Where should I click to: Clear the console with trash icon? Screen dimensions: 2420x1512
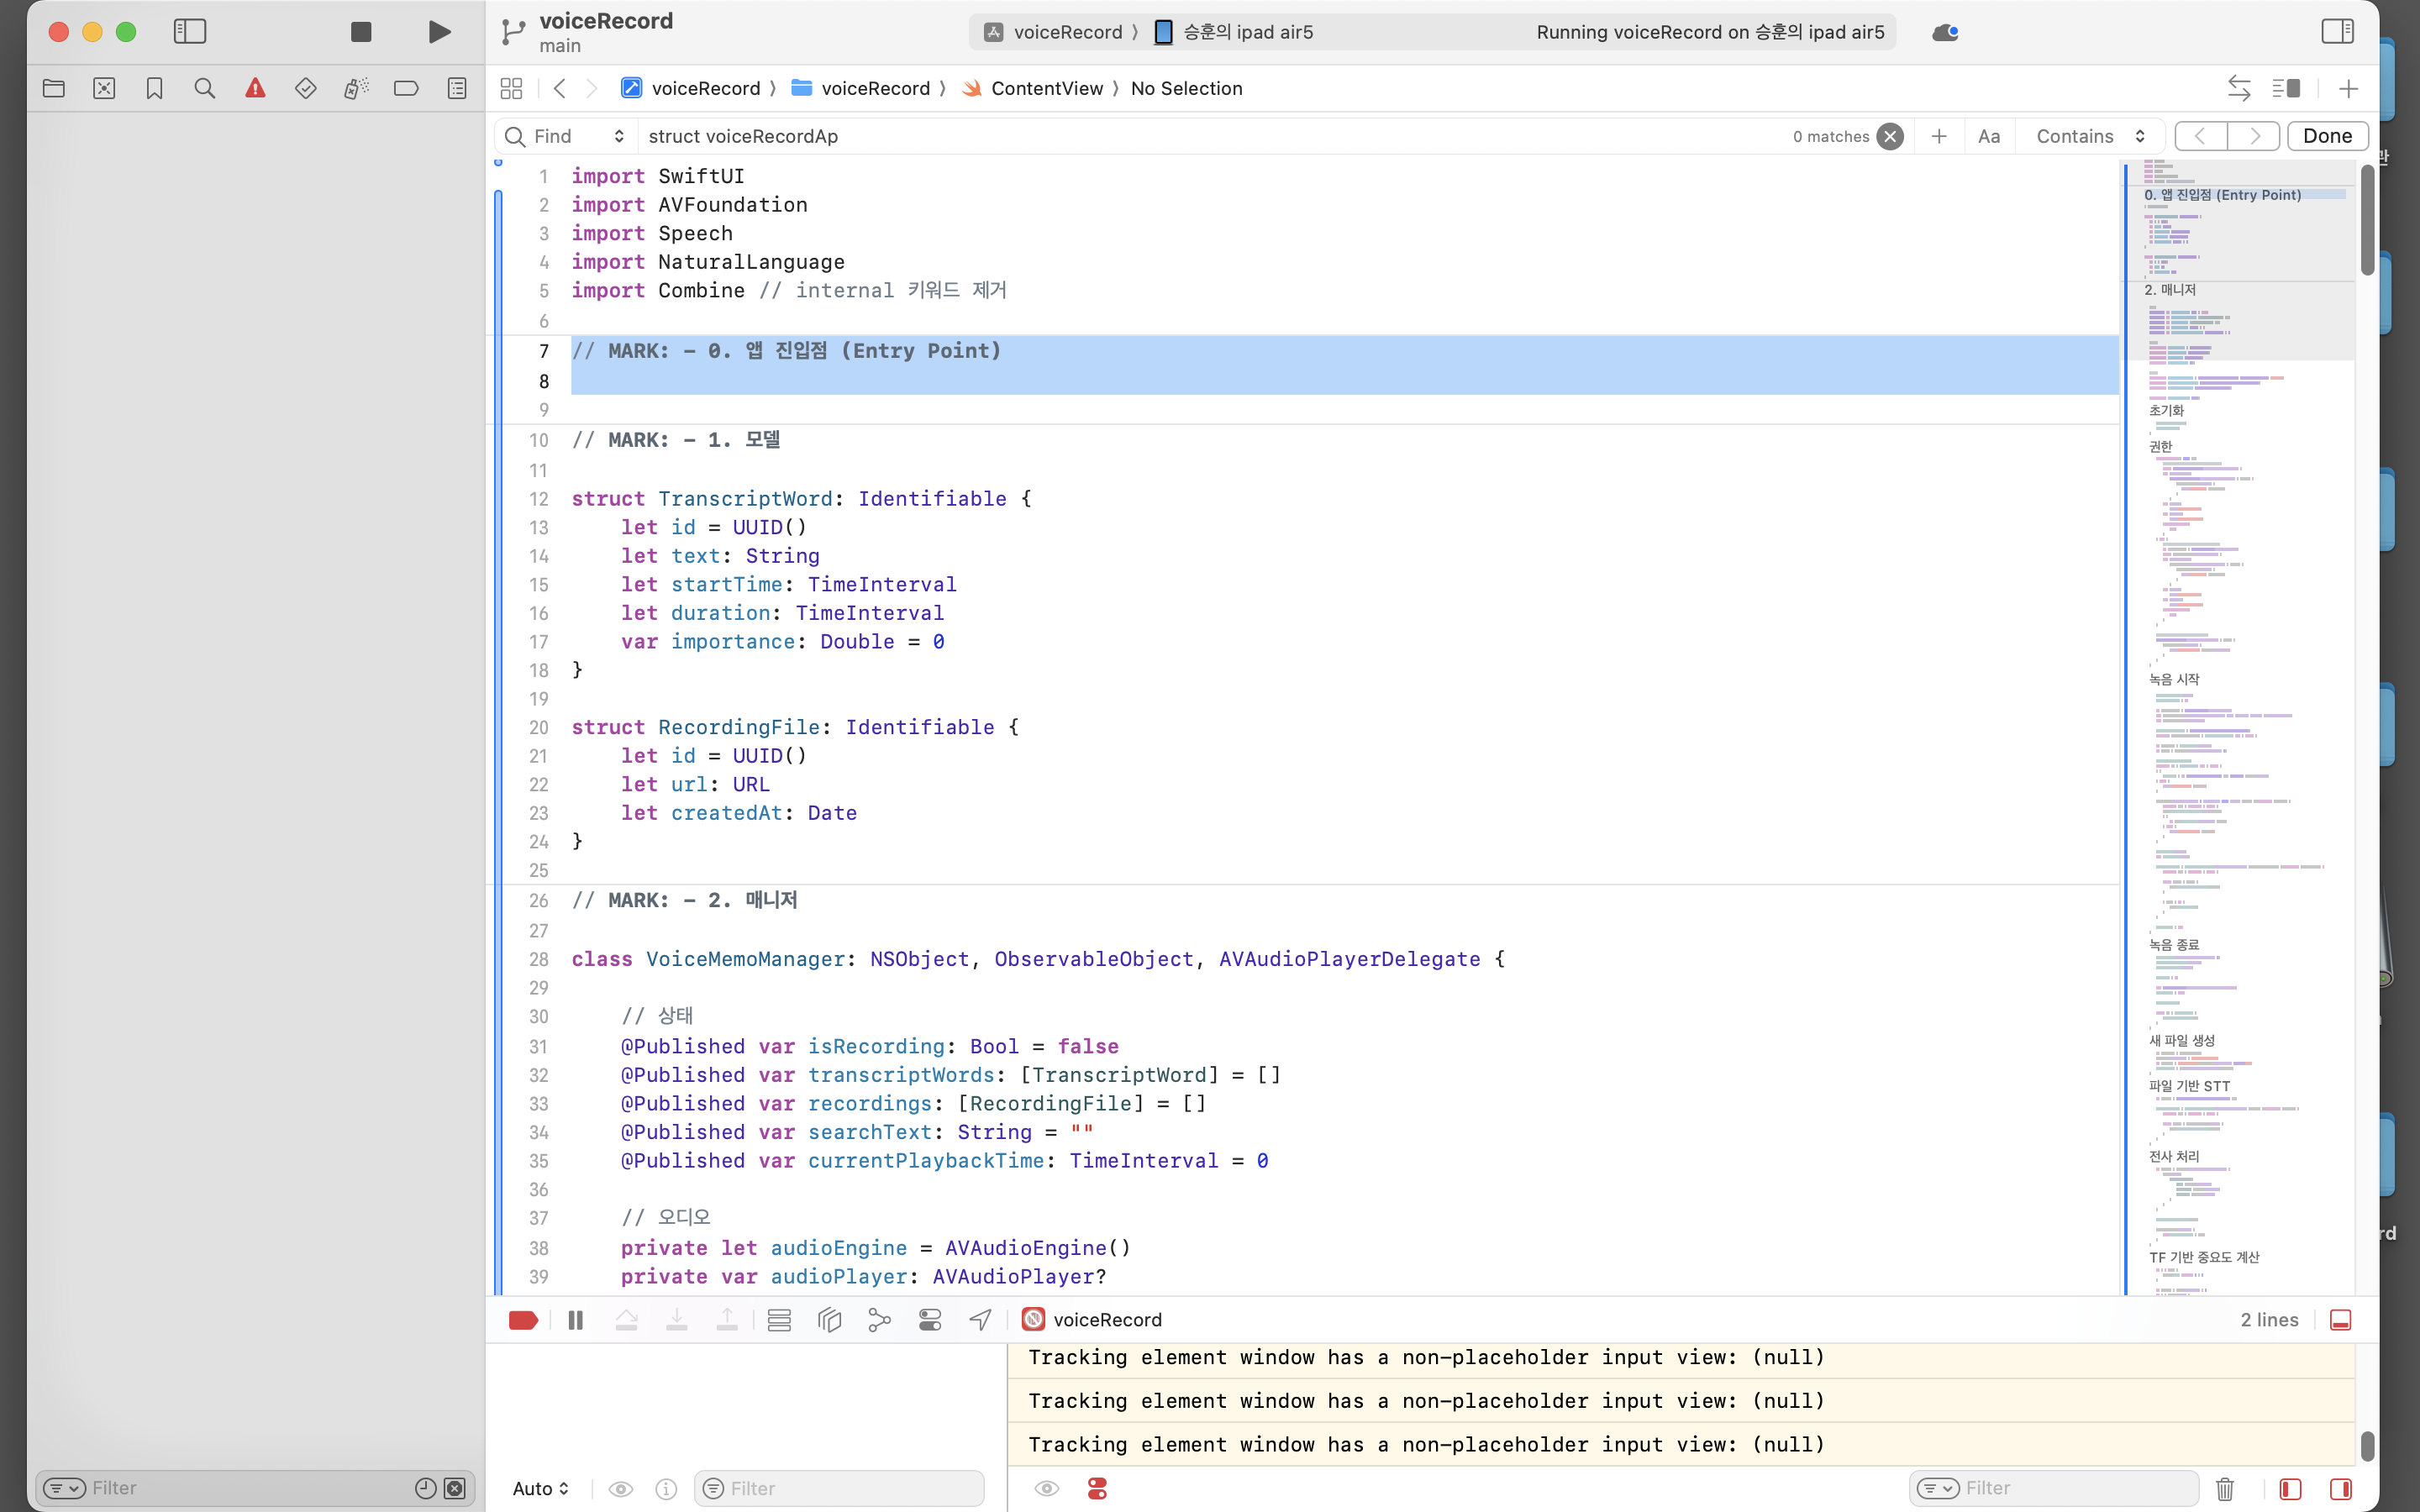(2224, 1488)
